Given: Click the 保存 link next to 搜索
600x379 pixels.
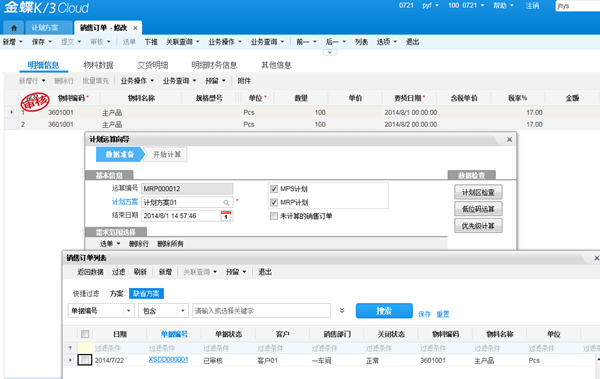Looking at the screenshot, I should pyautogui.click(x=424, y=314).
